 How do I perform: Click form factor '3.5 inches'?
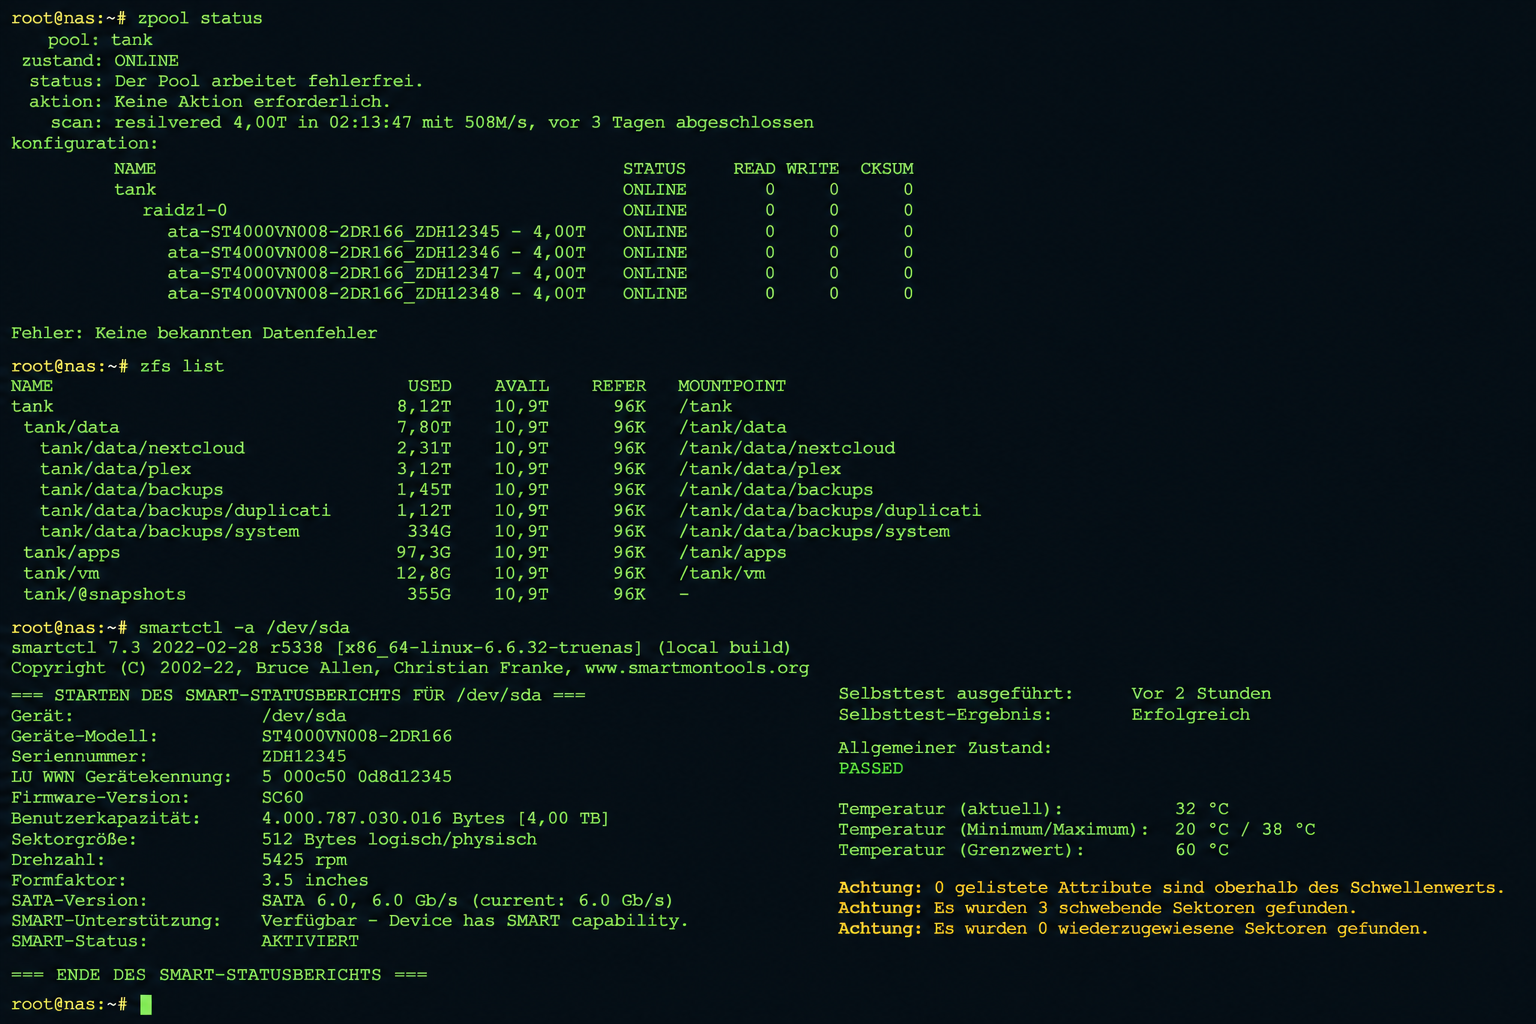point(315,881)
